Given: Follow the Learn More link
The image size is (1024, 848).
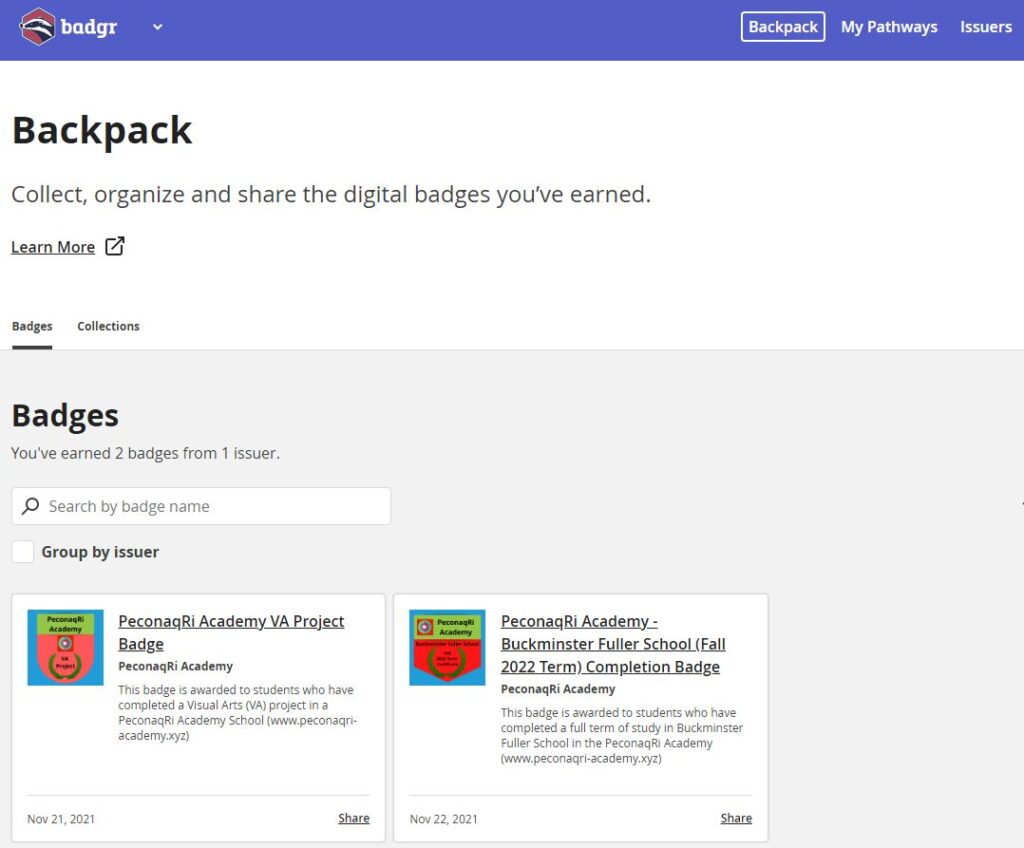Looking at the screenshot, I should 53,247.
